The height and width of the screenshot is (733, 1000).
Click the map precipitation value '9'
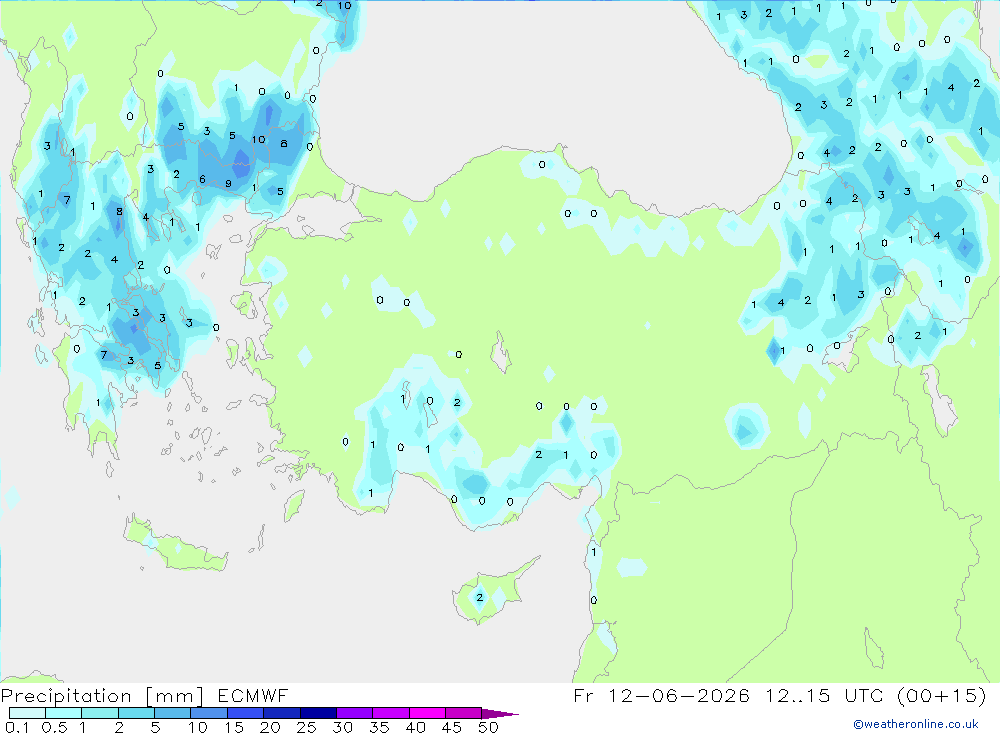[228, 184]
